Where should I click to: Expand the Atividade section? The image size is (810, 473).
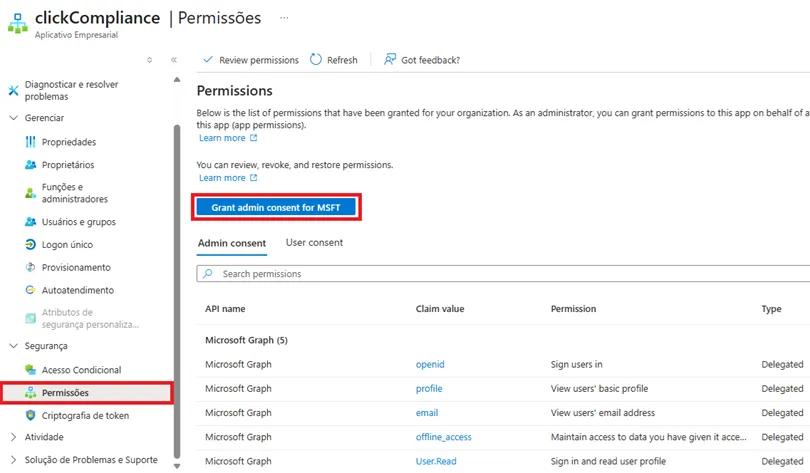(13, 437)
